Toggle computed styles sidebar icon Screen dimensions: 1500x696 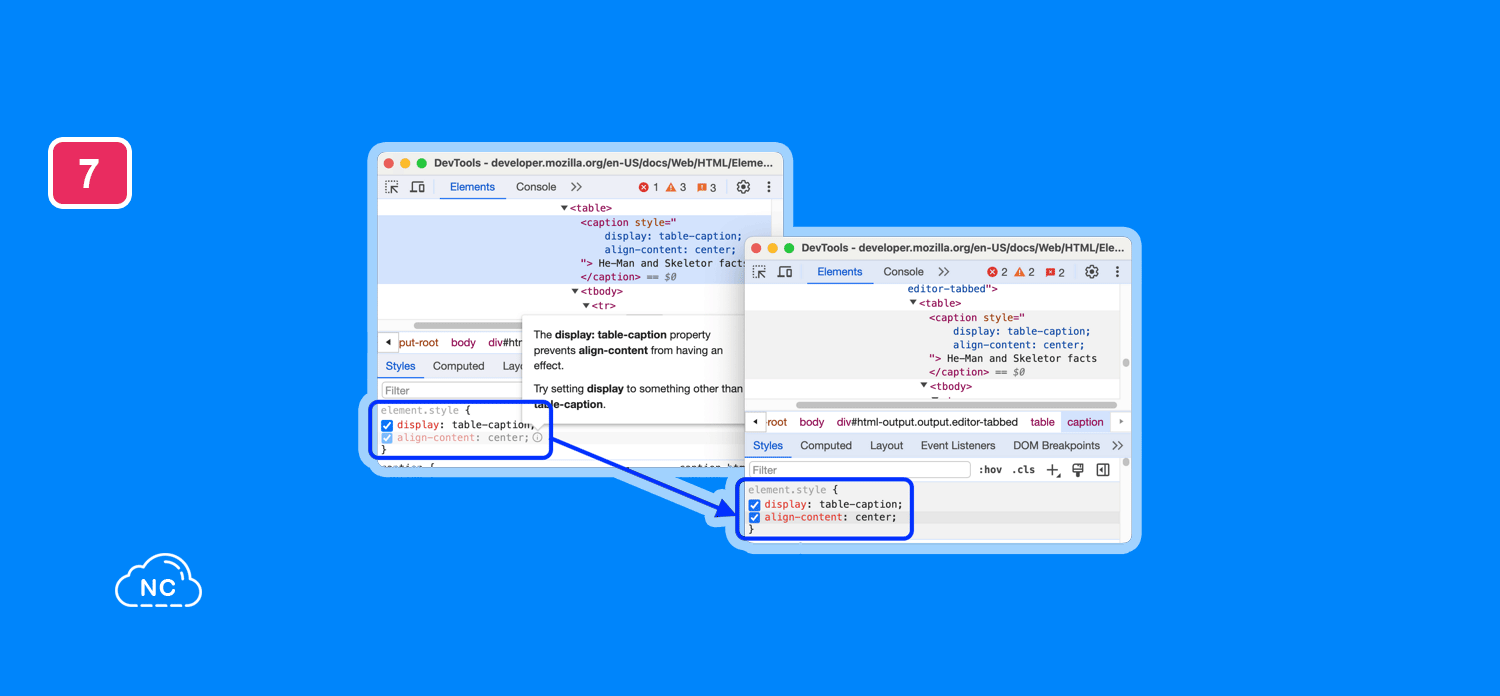click(1103, 470)
